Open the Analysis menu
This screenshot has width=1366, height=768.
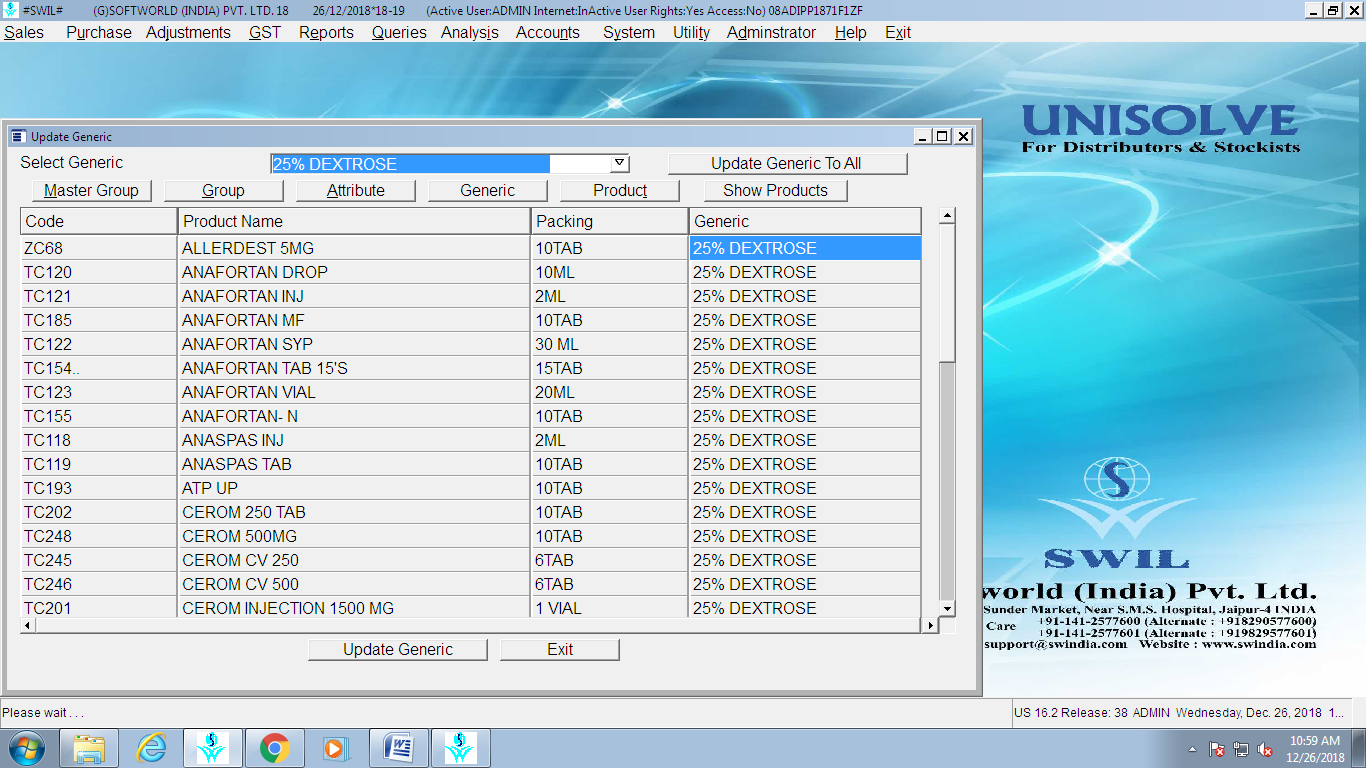click(470, 32)
